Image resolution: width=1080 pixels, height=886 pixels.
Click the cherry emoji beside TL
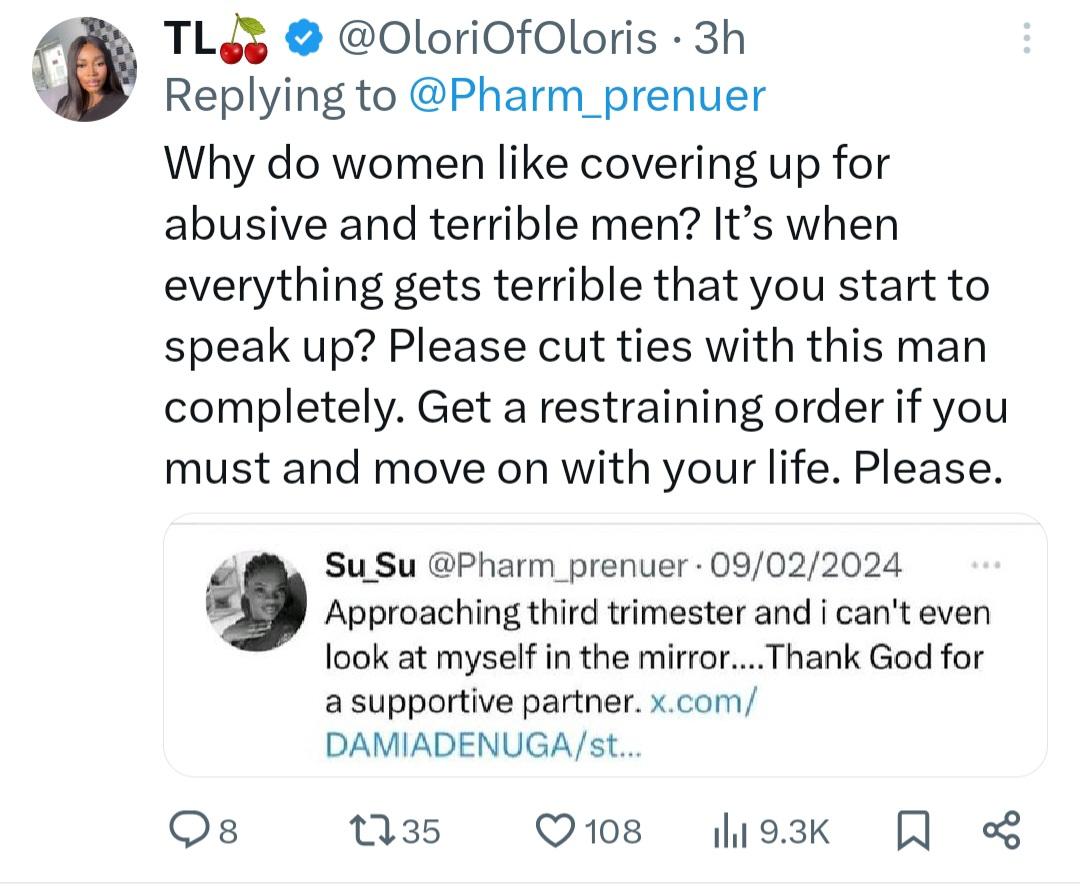pos(242,39)
